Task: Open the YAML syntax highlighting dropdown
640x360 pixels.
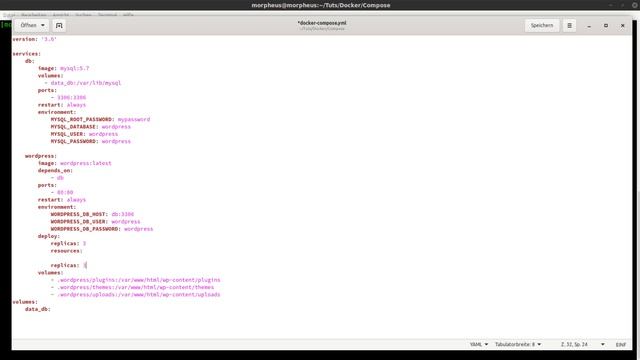Action: [x=479, y=344]
